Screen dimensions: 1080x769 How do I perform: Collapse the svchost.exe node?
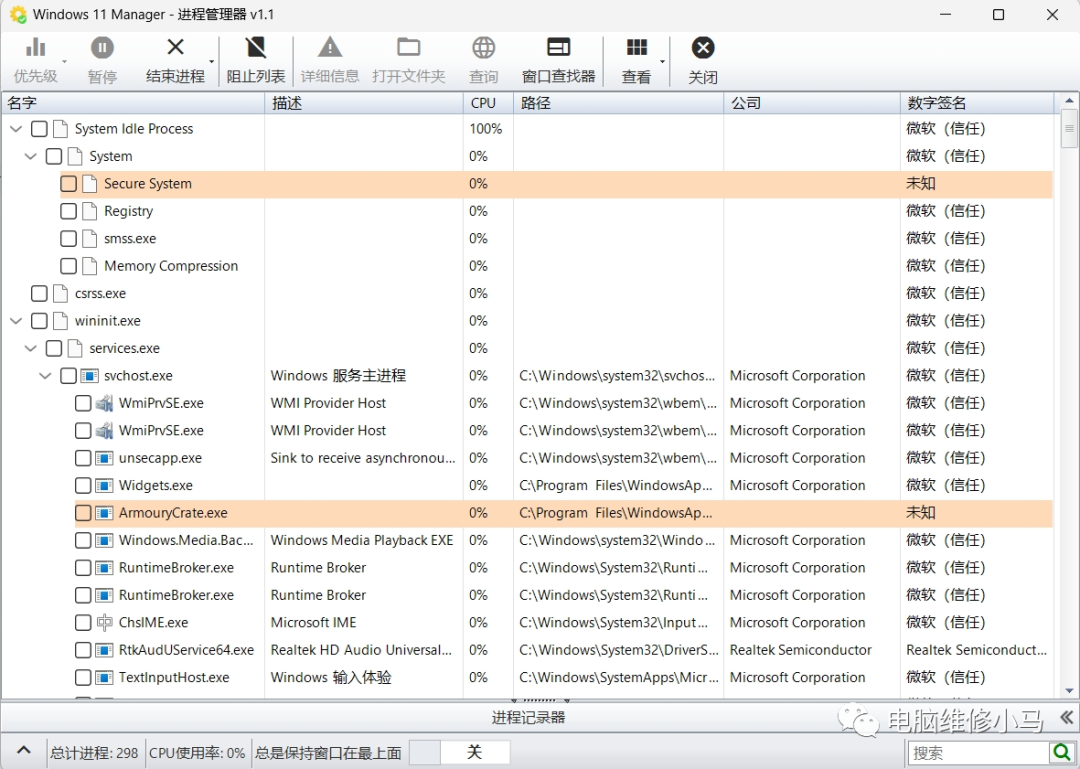tap(45, 376)
